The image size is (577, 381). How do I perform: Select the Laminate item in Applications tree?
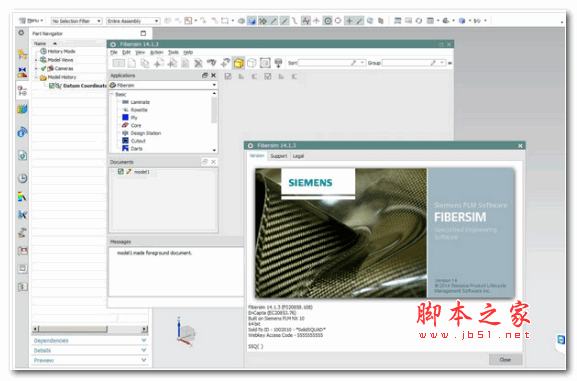pyautogui.click(x=136, y=102)
